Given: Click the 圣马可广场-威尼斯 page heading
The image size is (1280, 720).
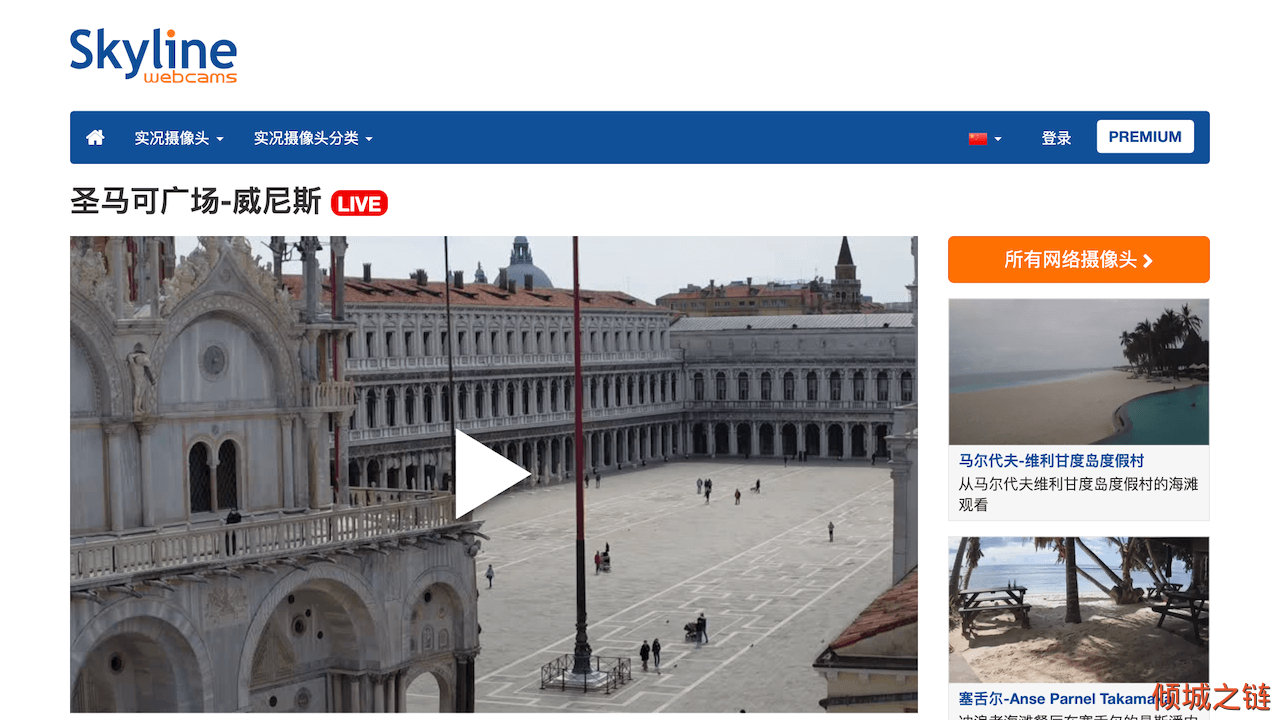Looking at the screenshot, I should 196,202.
